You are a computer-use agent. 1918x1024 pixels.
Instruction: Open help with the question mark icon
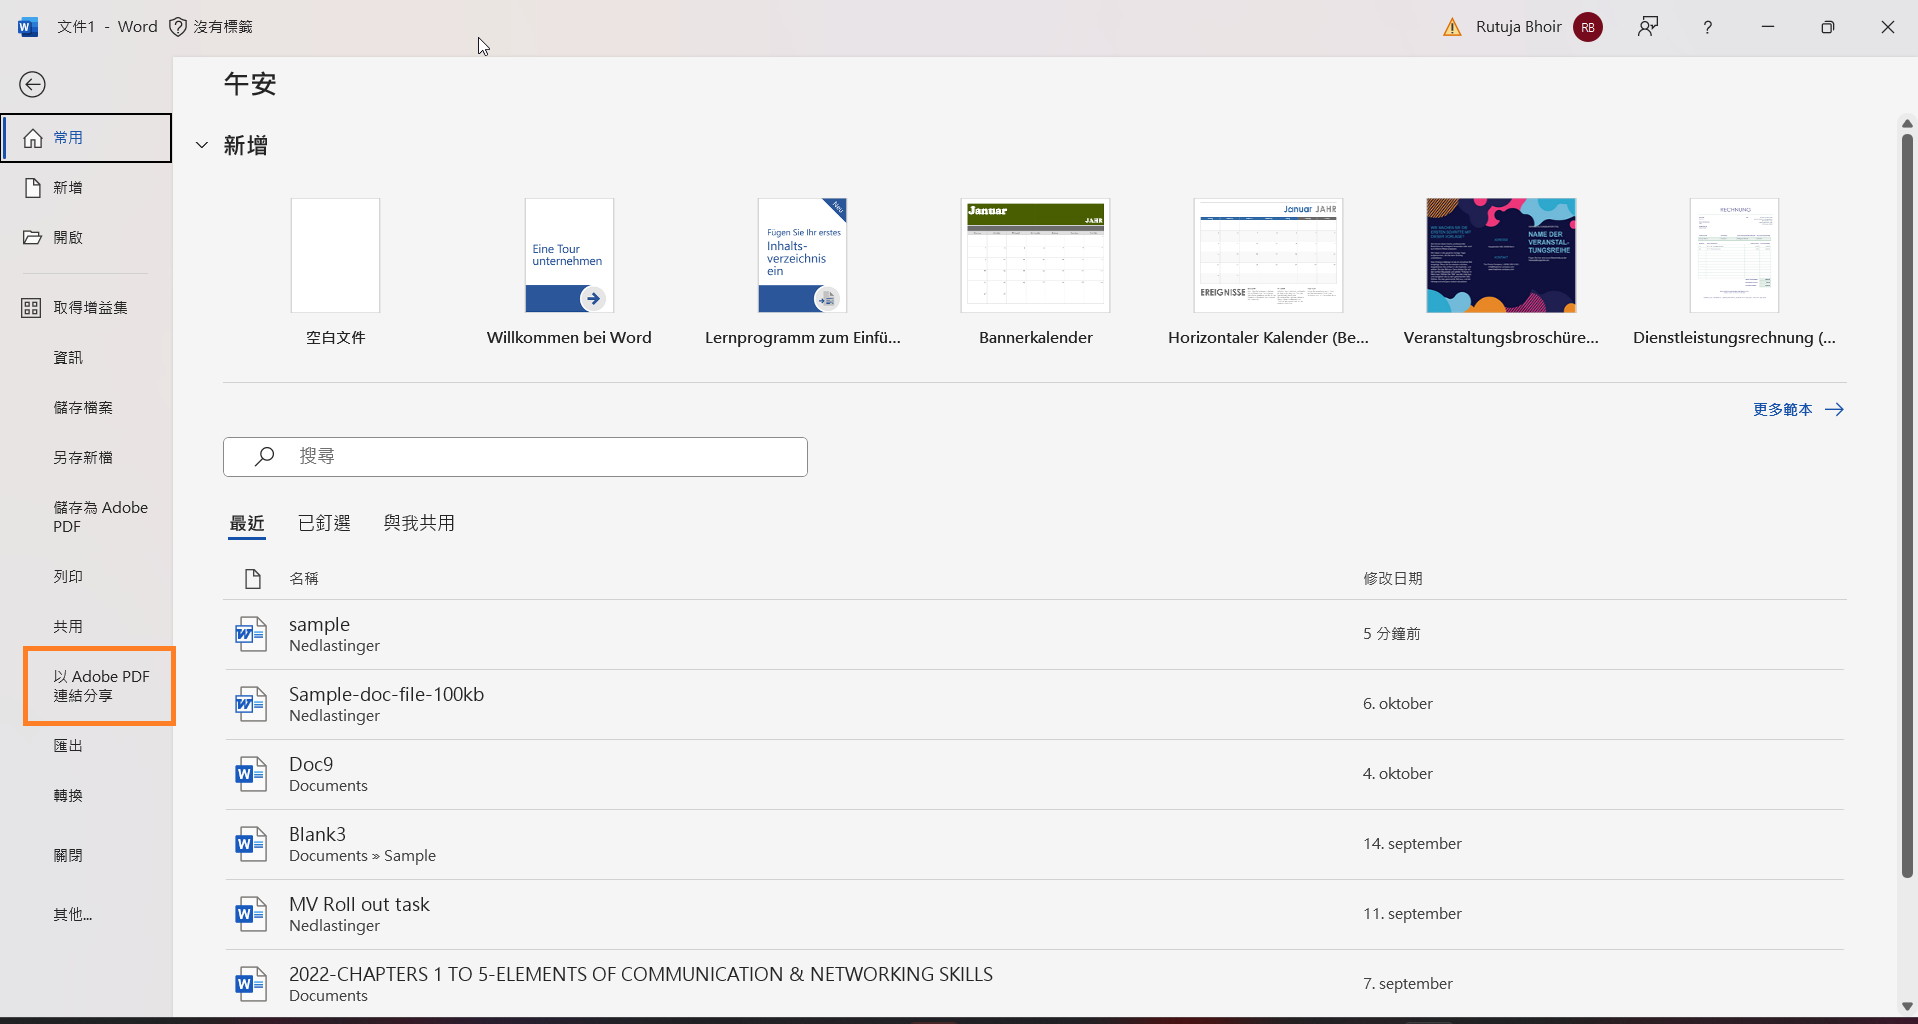pos(1708,27)
